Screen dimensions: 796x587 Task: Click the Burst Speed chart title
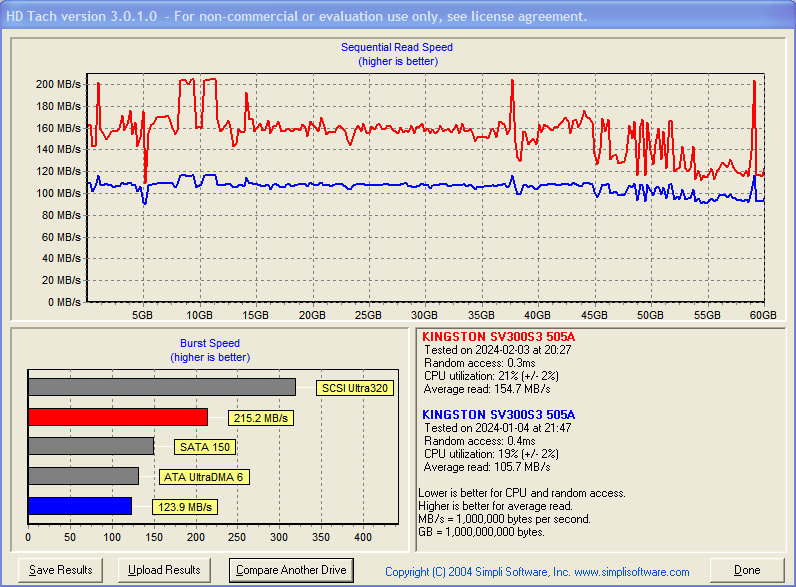point(210,343)
